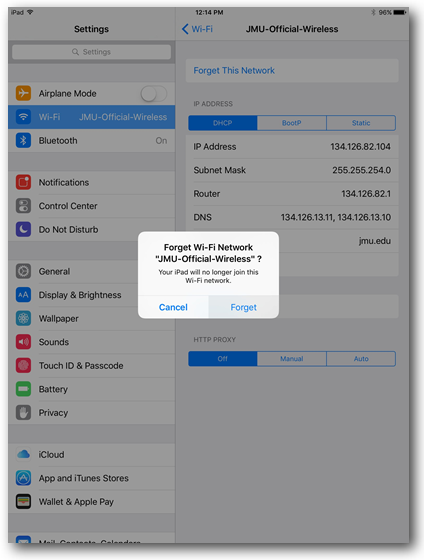Select the Sounds speaker icon
Screen dimensions: 424x560
pos(23,342)
